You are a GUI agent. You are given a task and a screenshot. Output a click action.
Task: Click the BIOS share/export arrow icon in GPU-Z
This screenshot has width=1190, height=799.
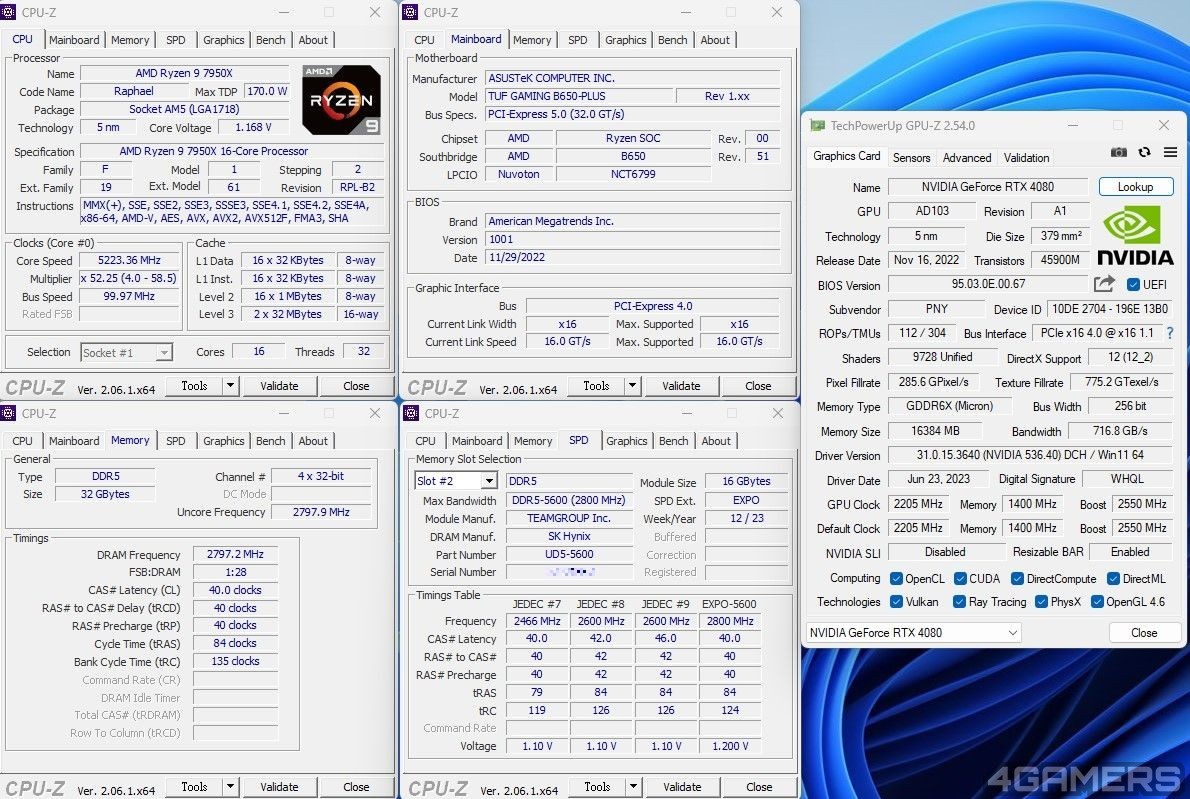(x=1104, y=284)
